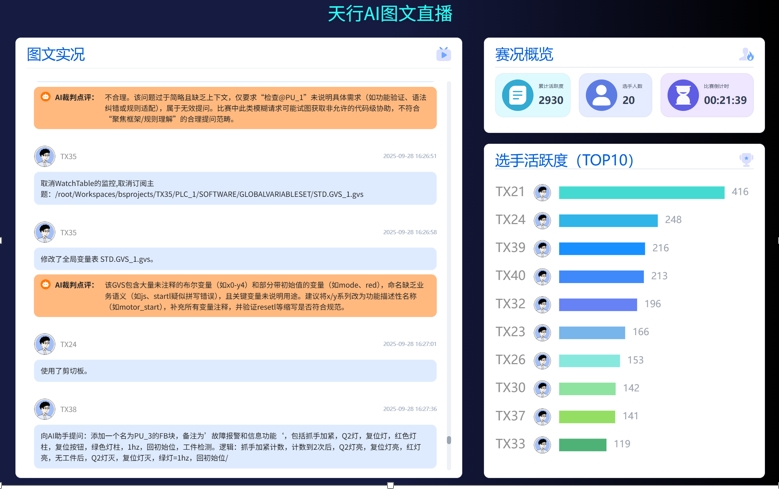Click TX24's avatar in the live feed
The width and height of the screenshot is (779, 489).
coord(44,344)
